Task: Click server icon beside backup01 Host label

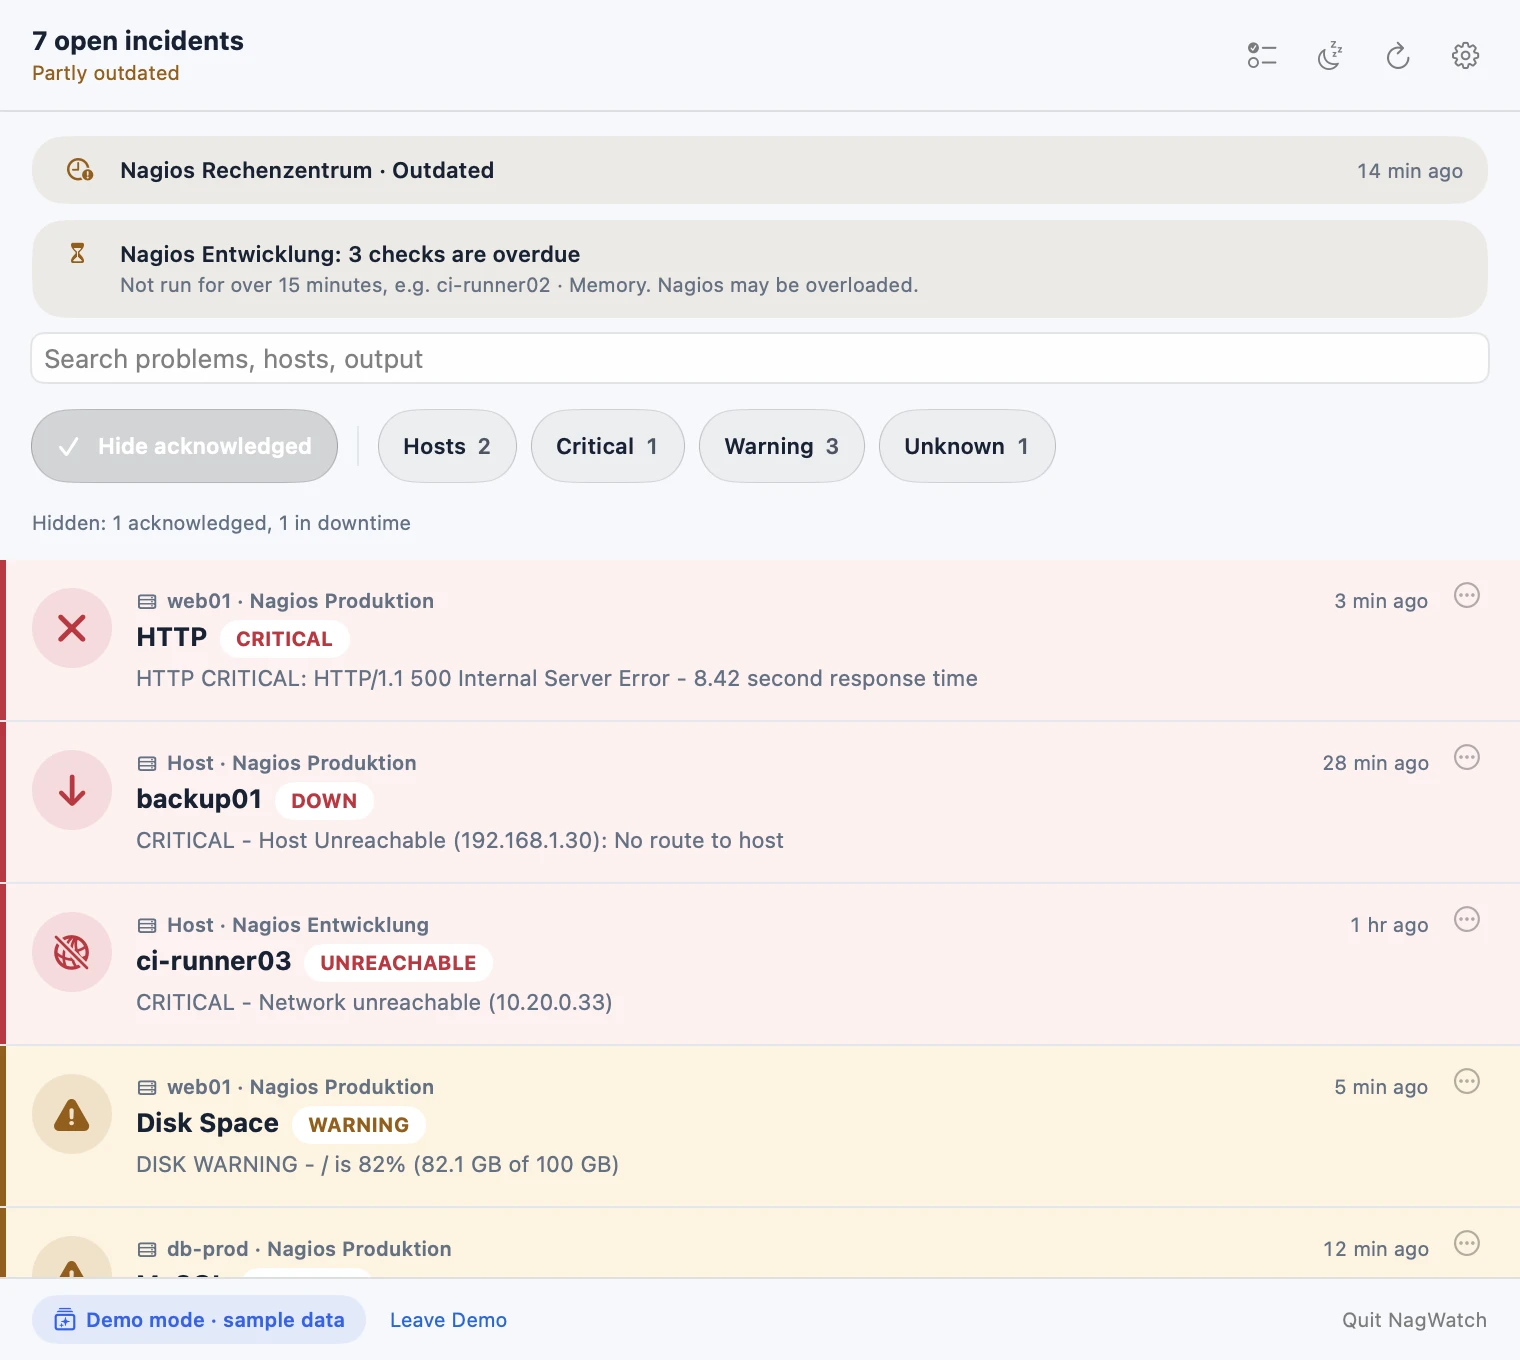Action: (147, 764)
